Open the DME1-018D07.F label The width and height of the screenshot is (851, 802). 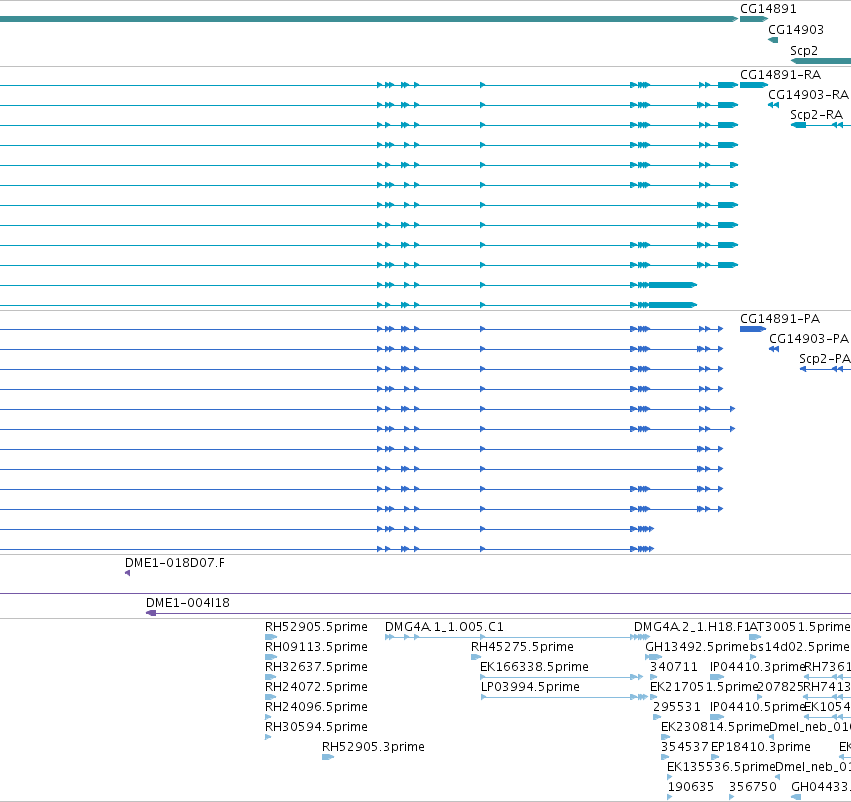pyautogui.click(x=175, y=563)
